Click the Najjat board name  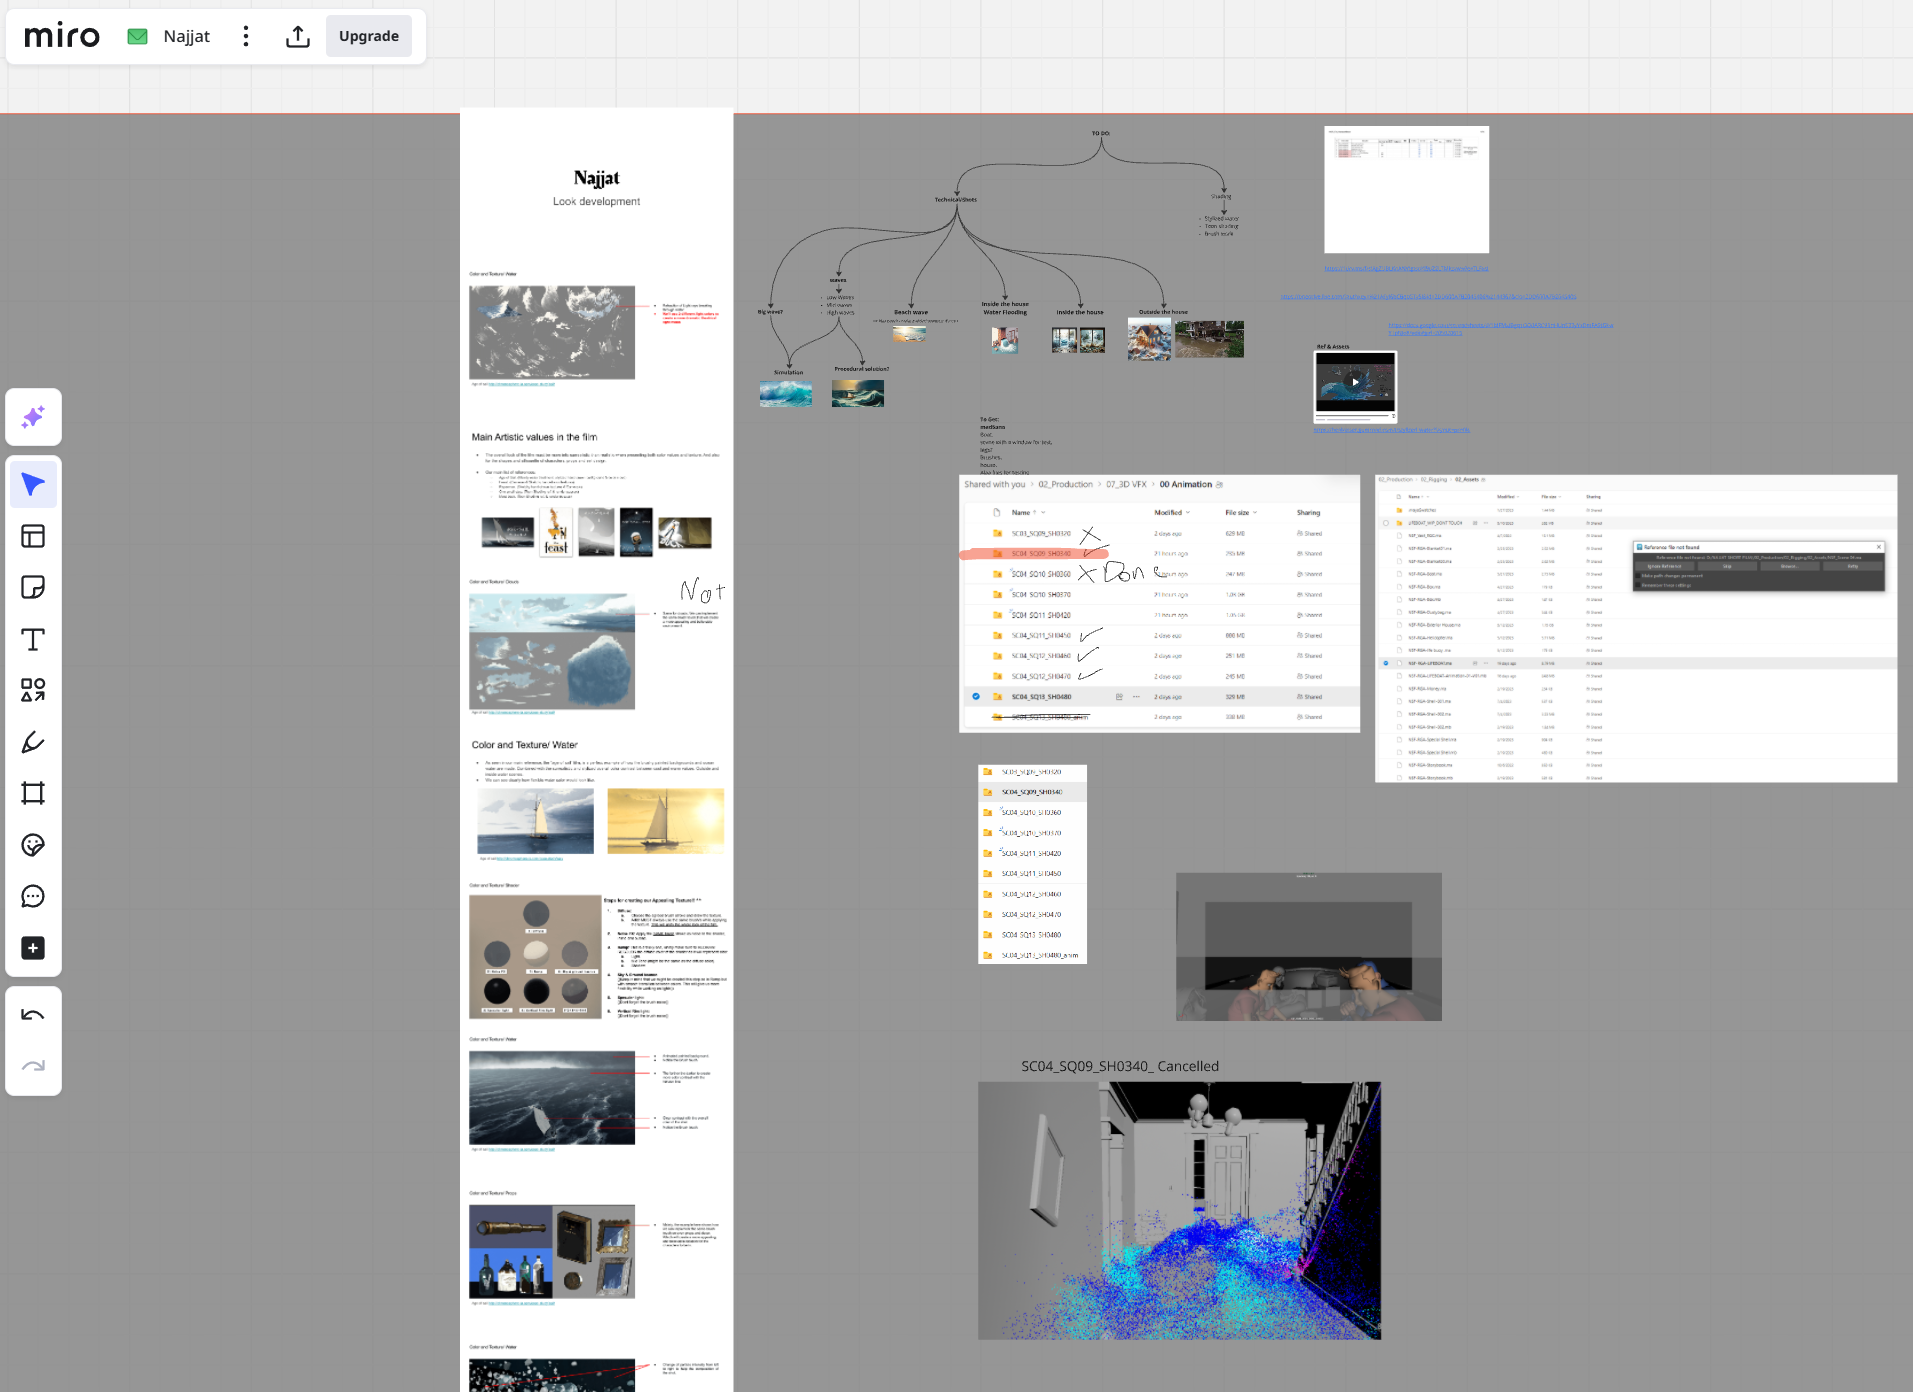(x=186, y=37)
